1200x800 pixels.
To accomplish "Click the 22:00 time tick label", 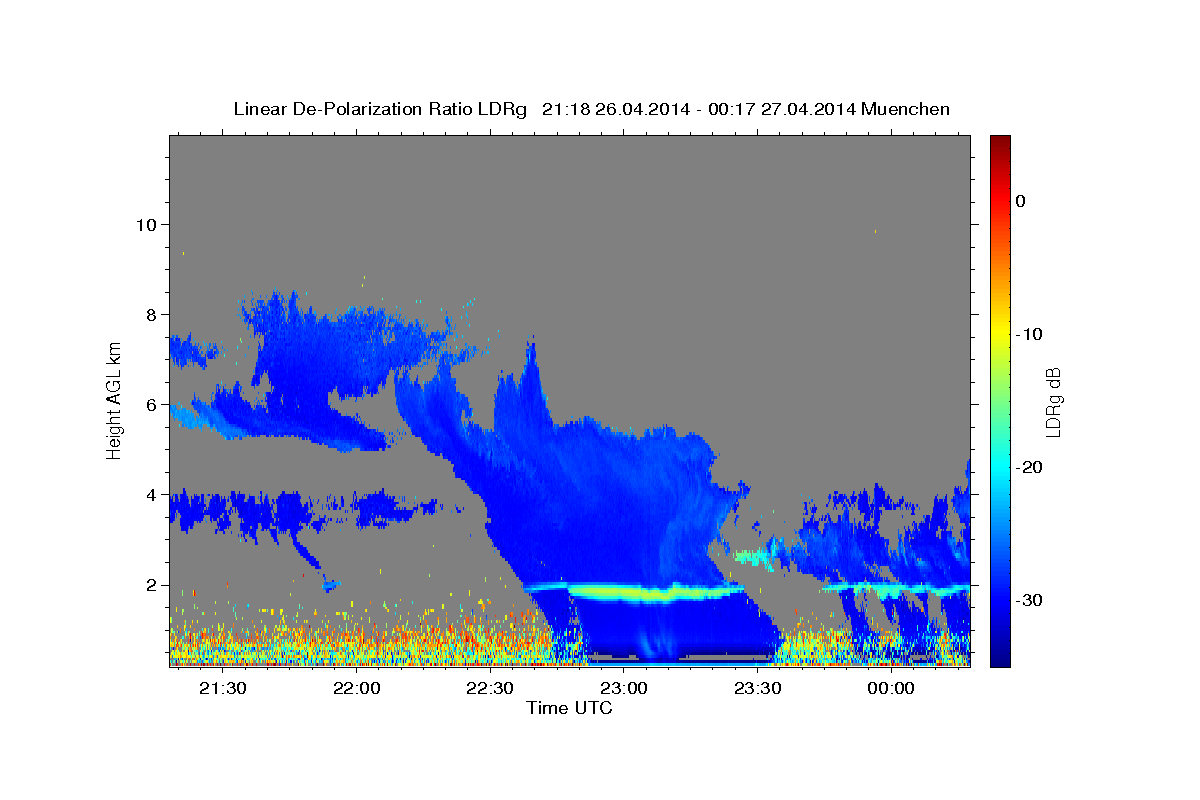I will point(356,688).
